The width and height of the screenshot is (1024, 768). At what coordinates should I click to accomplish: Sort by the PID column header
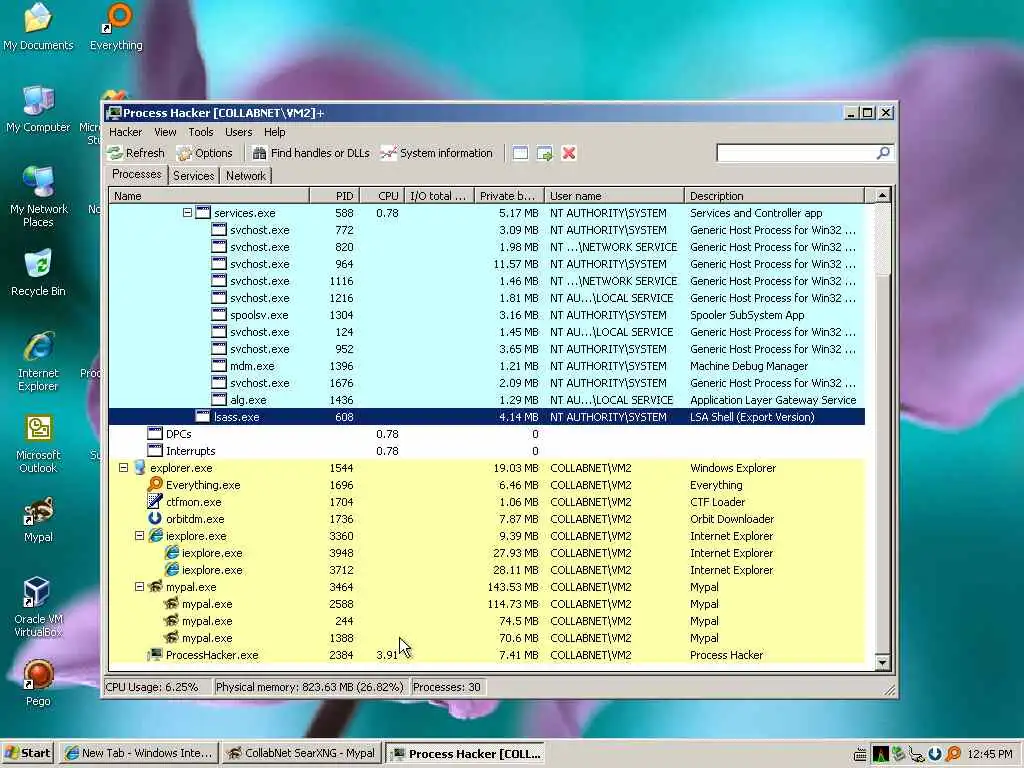click(x=334, y=196)
